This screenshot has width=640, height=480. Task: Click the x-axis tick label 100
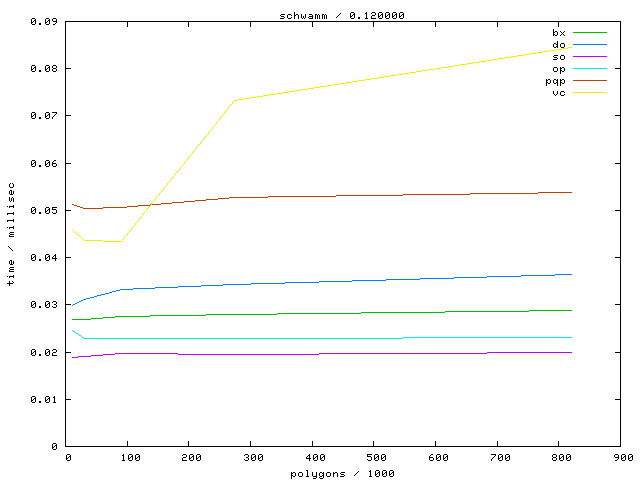(129, 458)
